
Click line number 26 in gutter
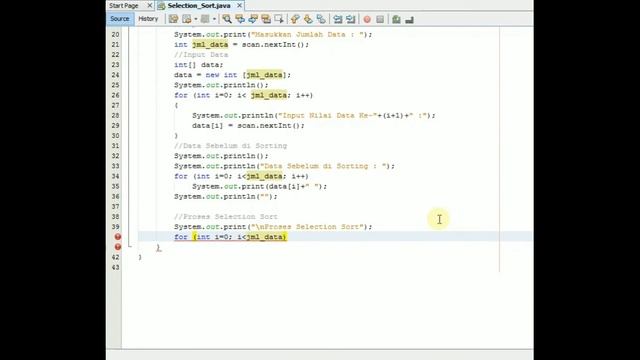116,95
